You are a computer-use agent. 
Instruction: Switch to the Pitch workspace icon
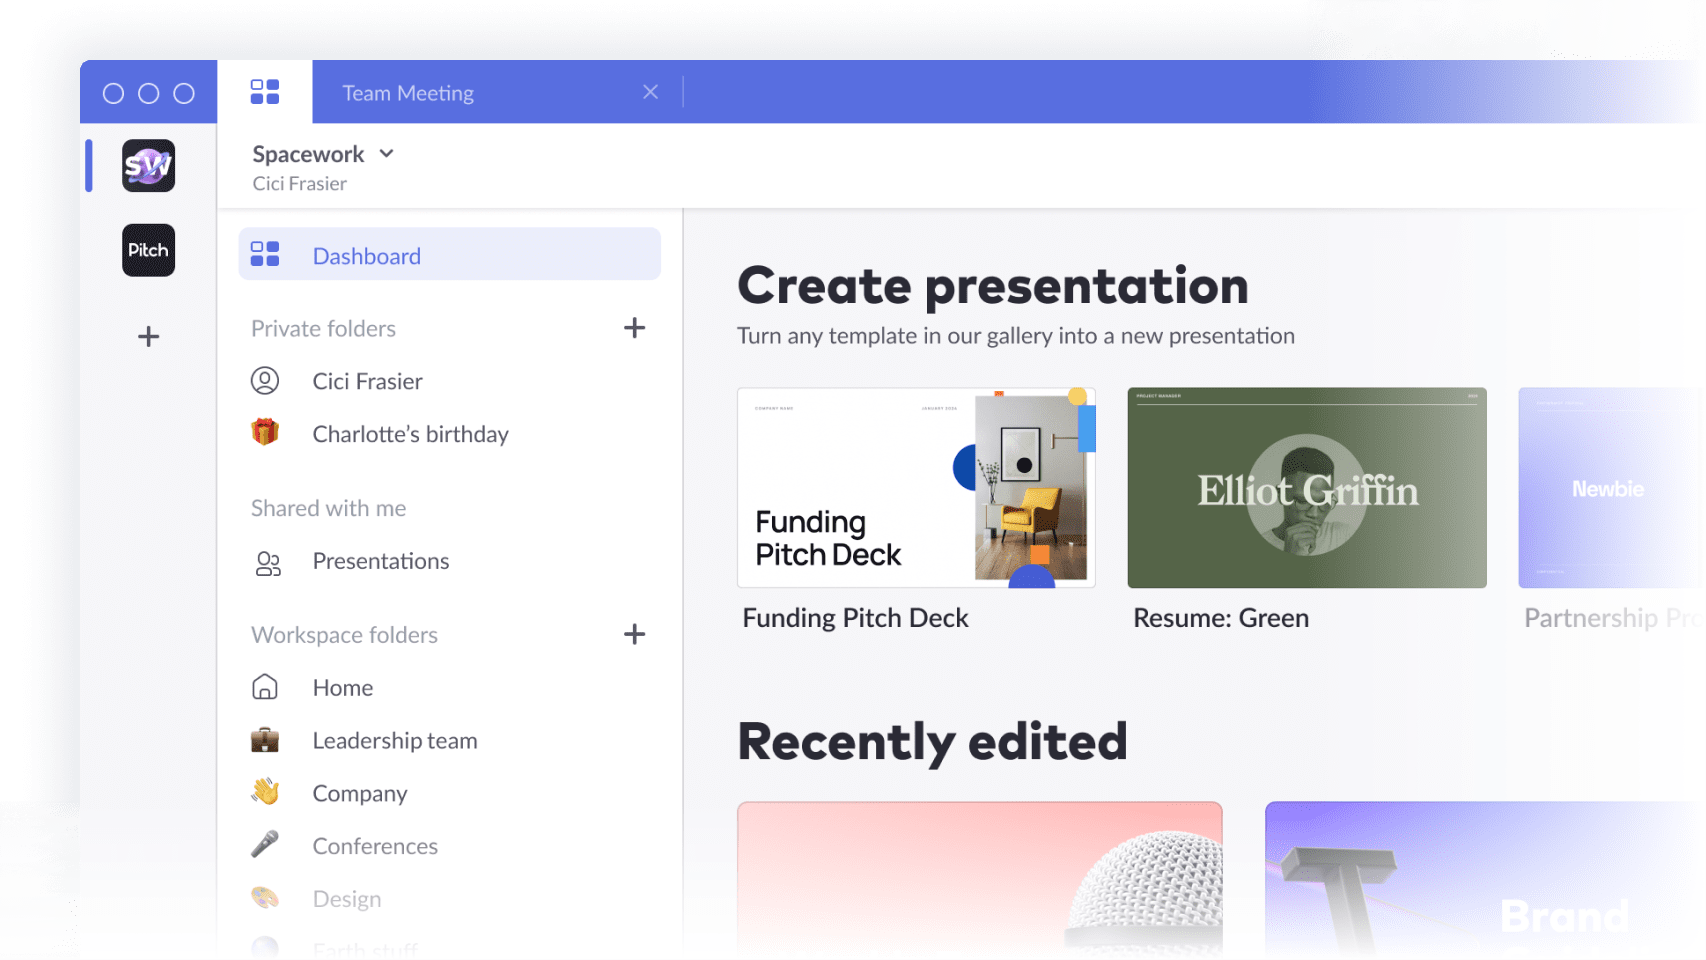coord(148,250)
